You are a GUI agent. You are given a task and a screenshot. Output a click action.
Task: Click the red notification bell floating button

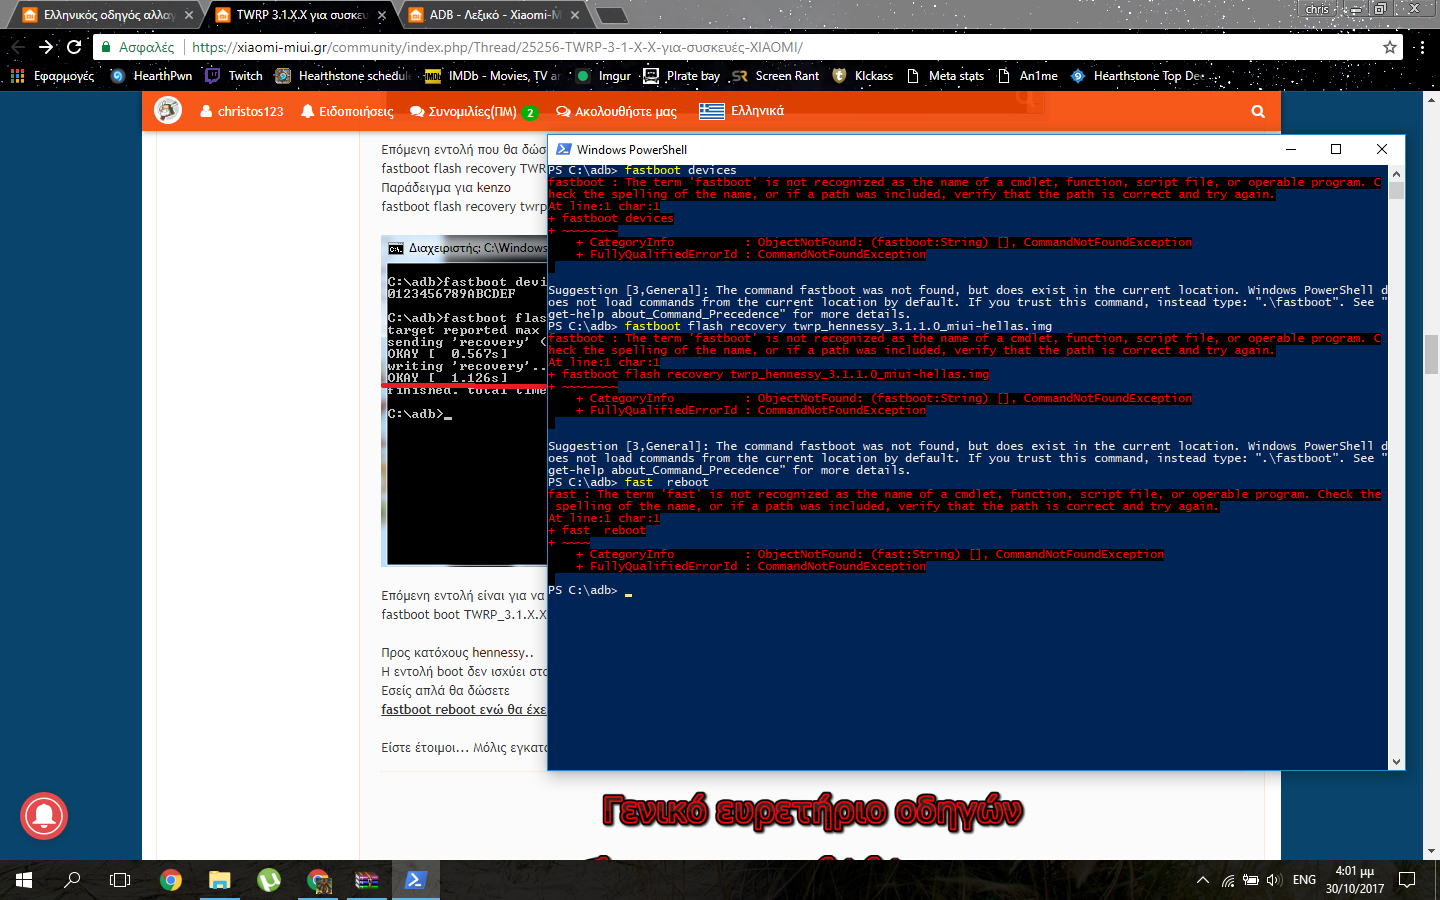coord(44,816)
